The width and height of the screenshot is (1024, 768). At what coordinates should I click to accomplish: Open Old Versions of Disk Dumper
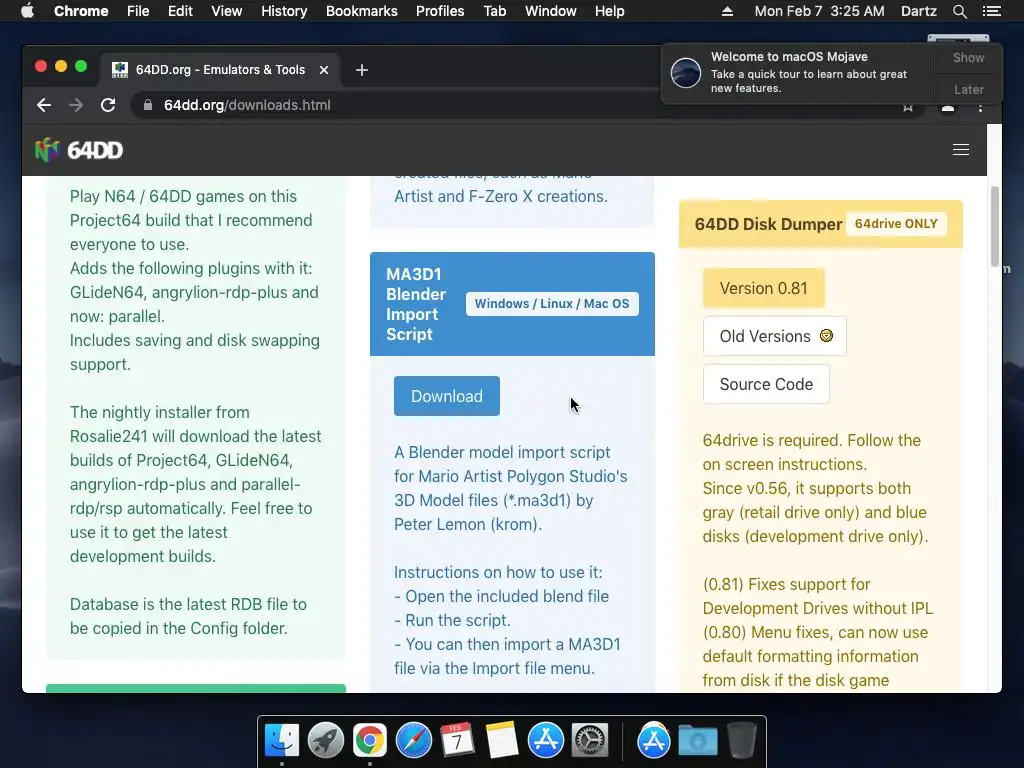click(x=775, y=336)
